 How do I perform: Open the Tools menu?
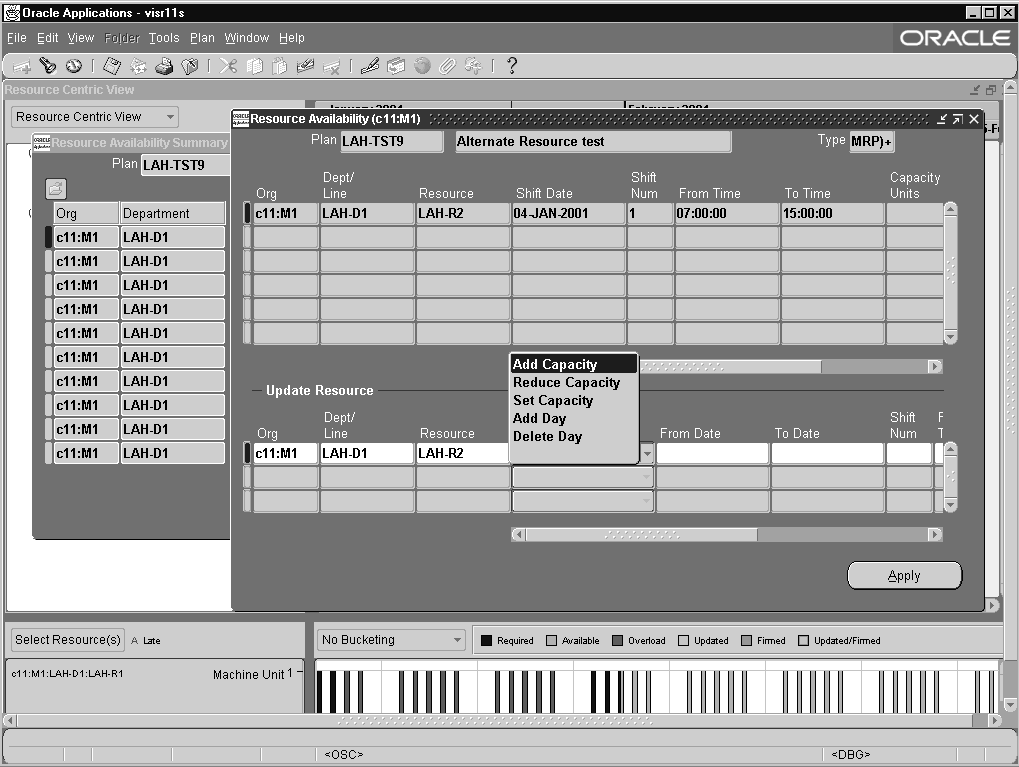tap(164, 38)
